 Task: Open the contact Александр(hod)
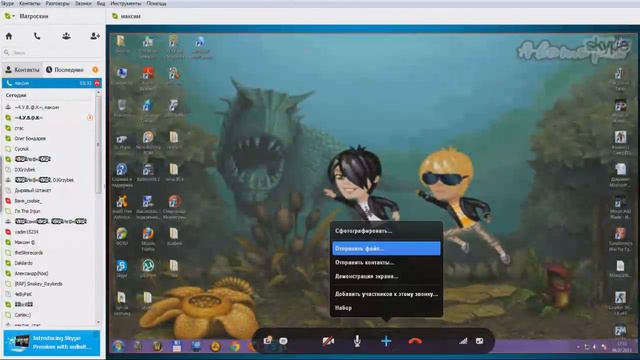(x=49, y=273)
